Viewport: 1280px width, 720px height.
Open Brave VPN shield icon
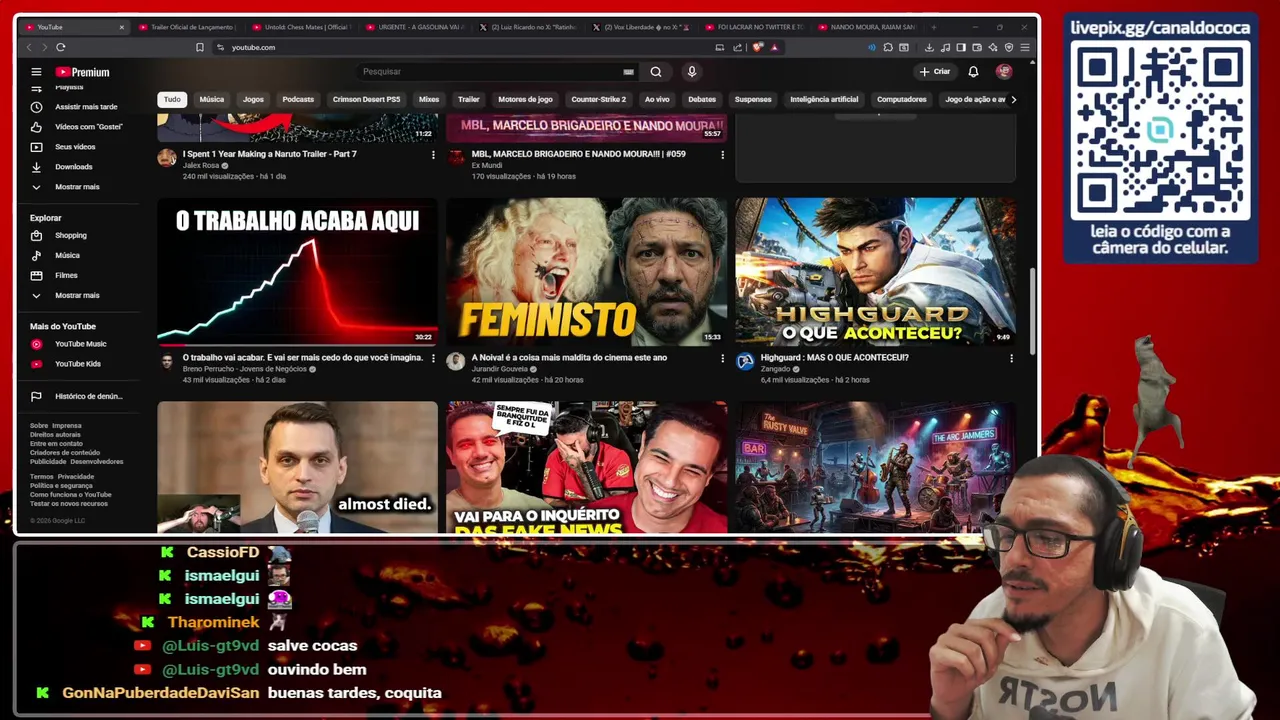tap(1009, 47)
